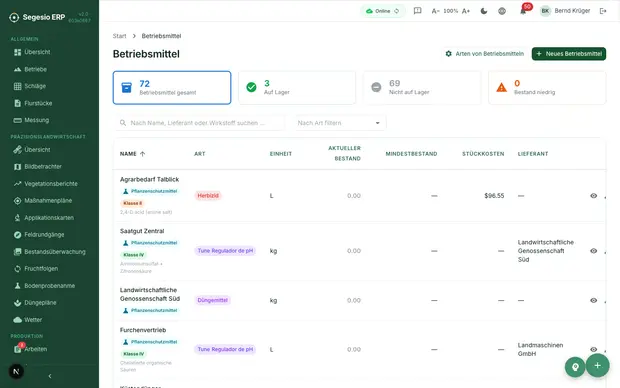Click the Segesio ERP logo icon

14,17
